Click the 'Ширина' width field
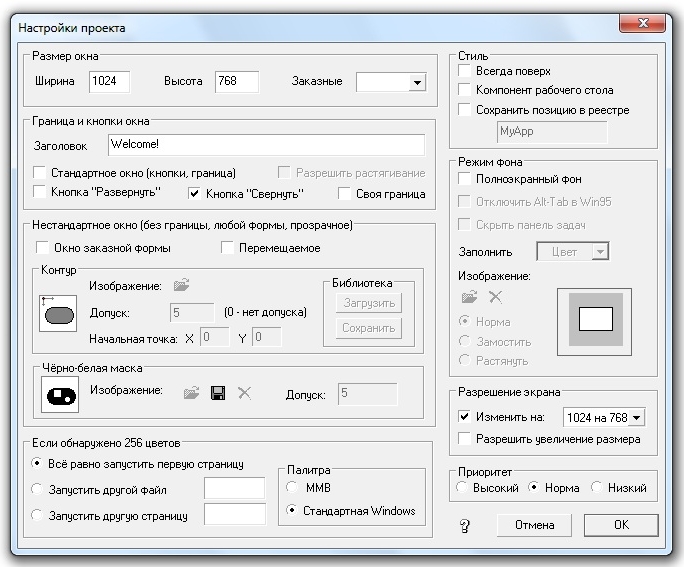The image size is (684, 567). (x=109, y=82)
